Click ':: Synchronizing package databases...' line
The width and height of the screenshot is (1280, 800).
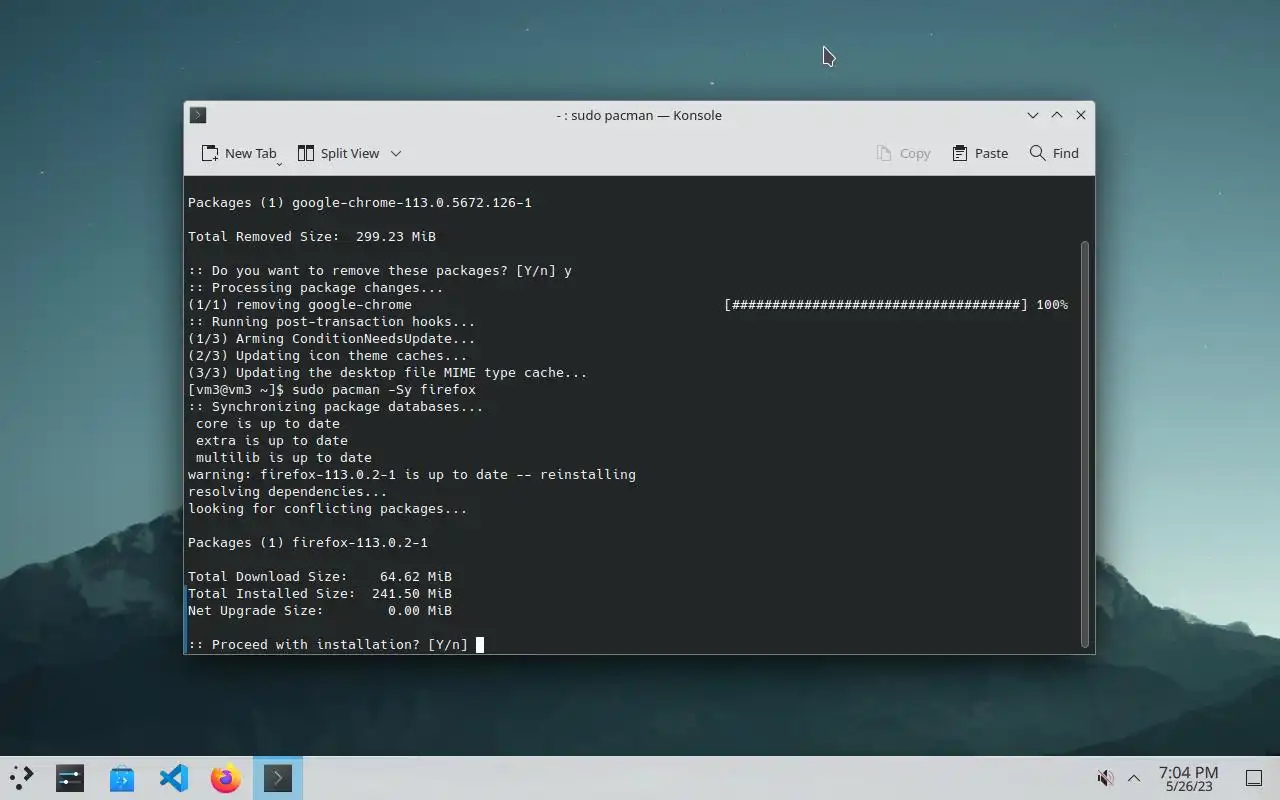point(336,406)
